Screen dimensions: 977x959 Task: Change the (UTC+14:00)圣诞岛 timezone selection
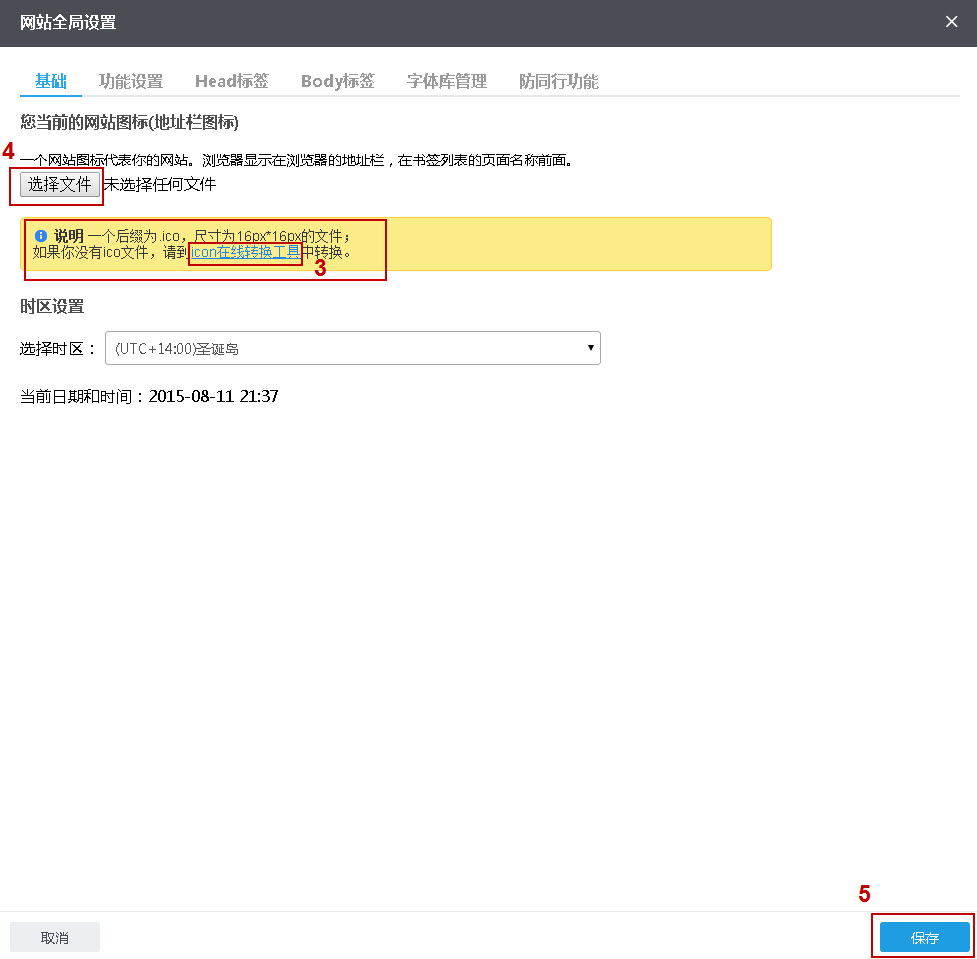click(x=352, y=348)
